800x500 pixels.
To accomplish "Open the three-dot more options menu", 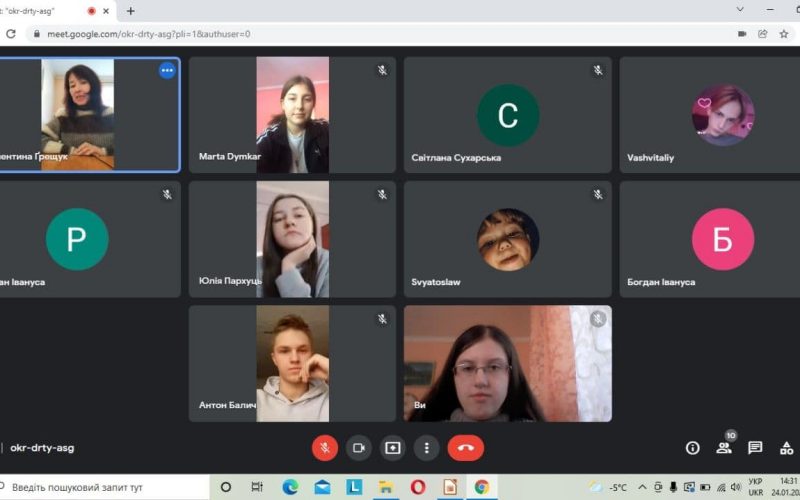I will point(427,448).
